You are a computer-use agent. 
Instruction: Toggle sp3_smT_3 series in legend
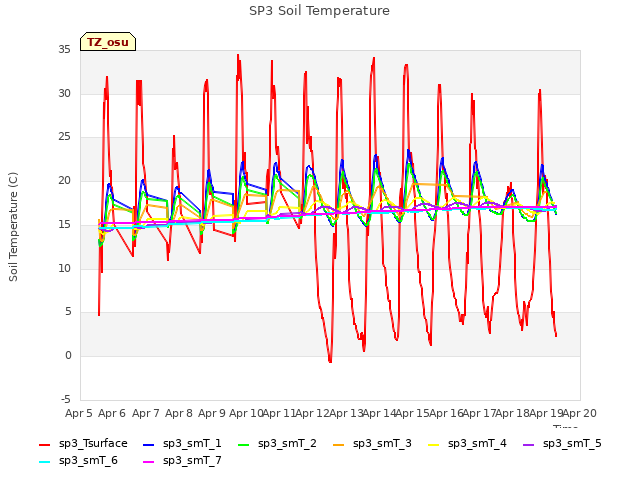373,444
